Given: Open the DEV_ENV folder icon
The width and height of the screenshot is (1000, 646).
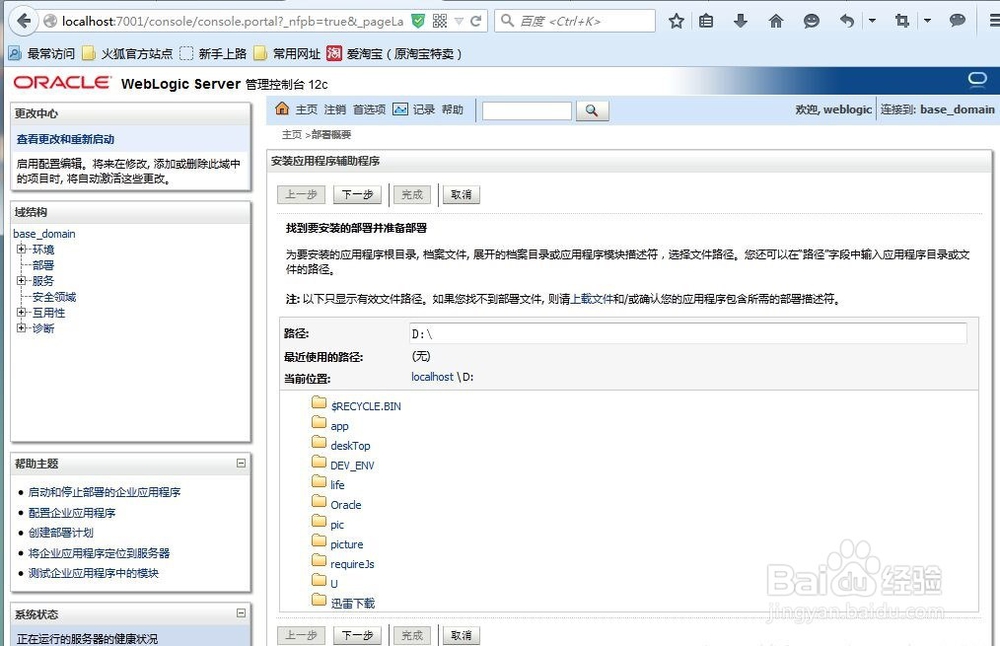Looking at the screenshot, I should click(319, 462).
